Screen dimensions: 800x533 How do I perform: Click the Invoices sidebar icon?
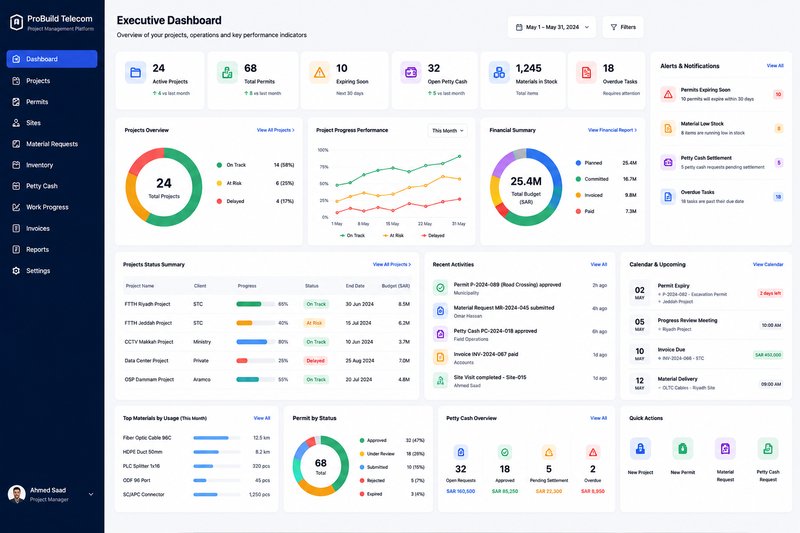pyautogui.click(x=16, y=229)
